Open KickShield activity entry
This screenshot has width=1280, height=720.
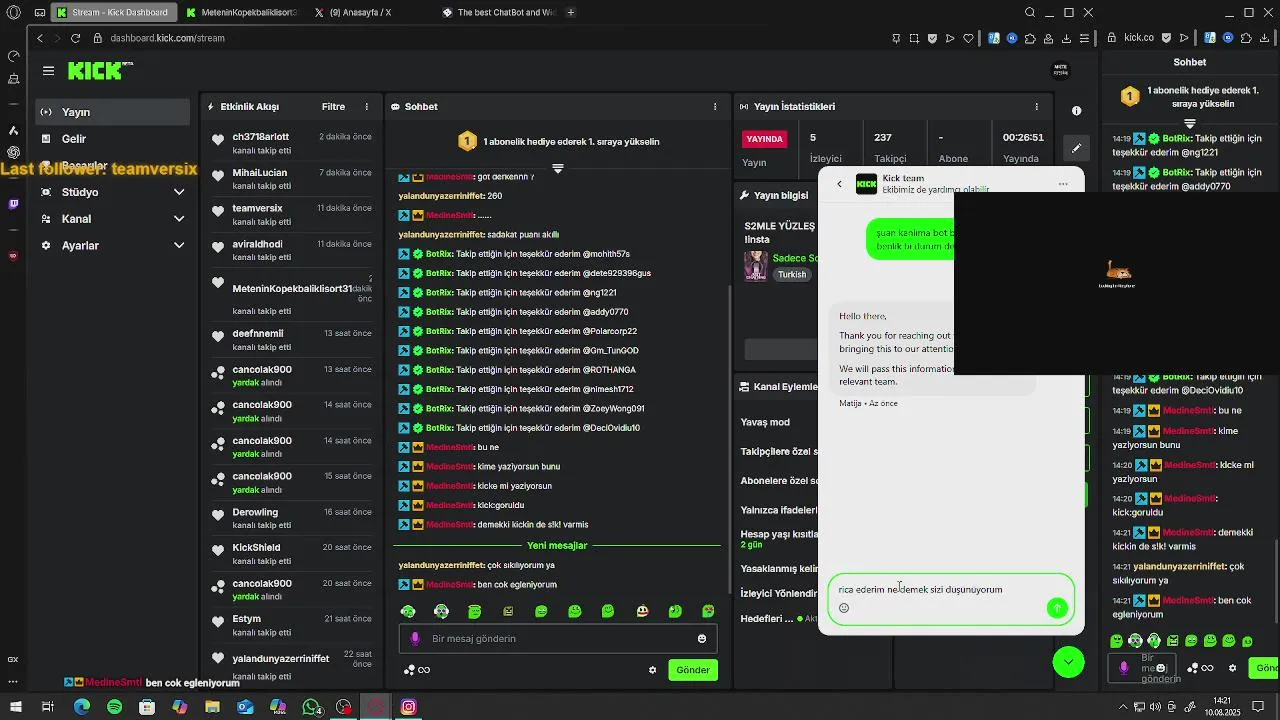pos(291,554)
